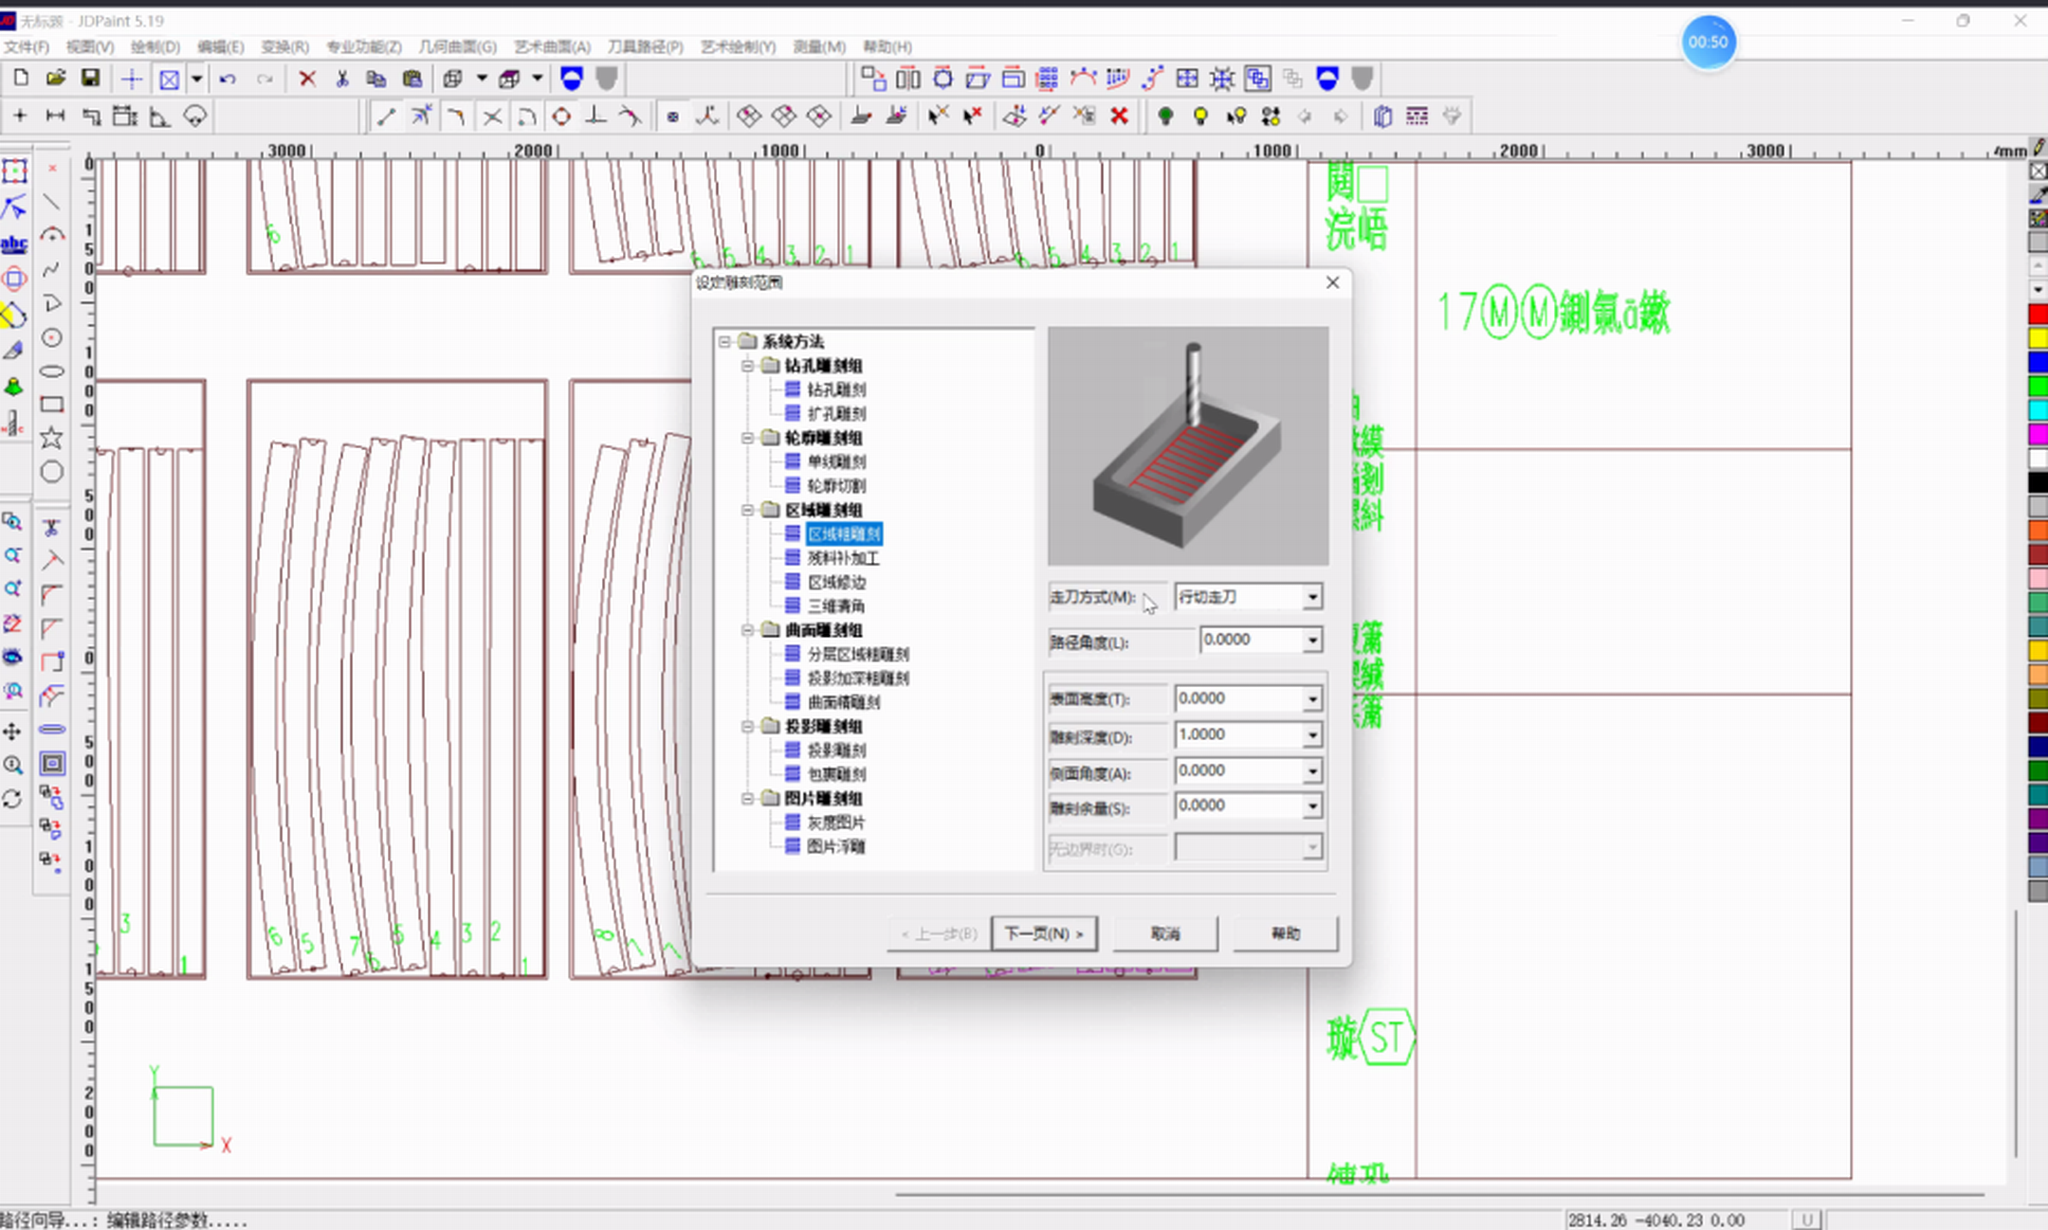Image resolution: width=2048 pixels, height=1230 pixels.
Task: Open the 走刀方式 dropdown
Action: [1312, 598]
